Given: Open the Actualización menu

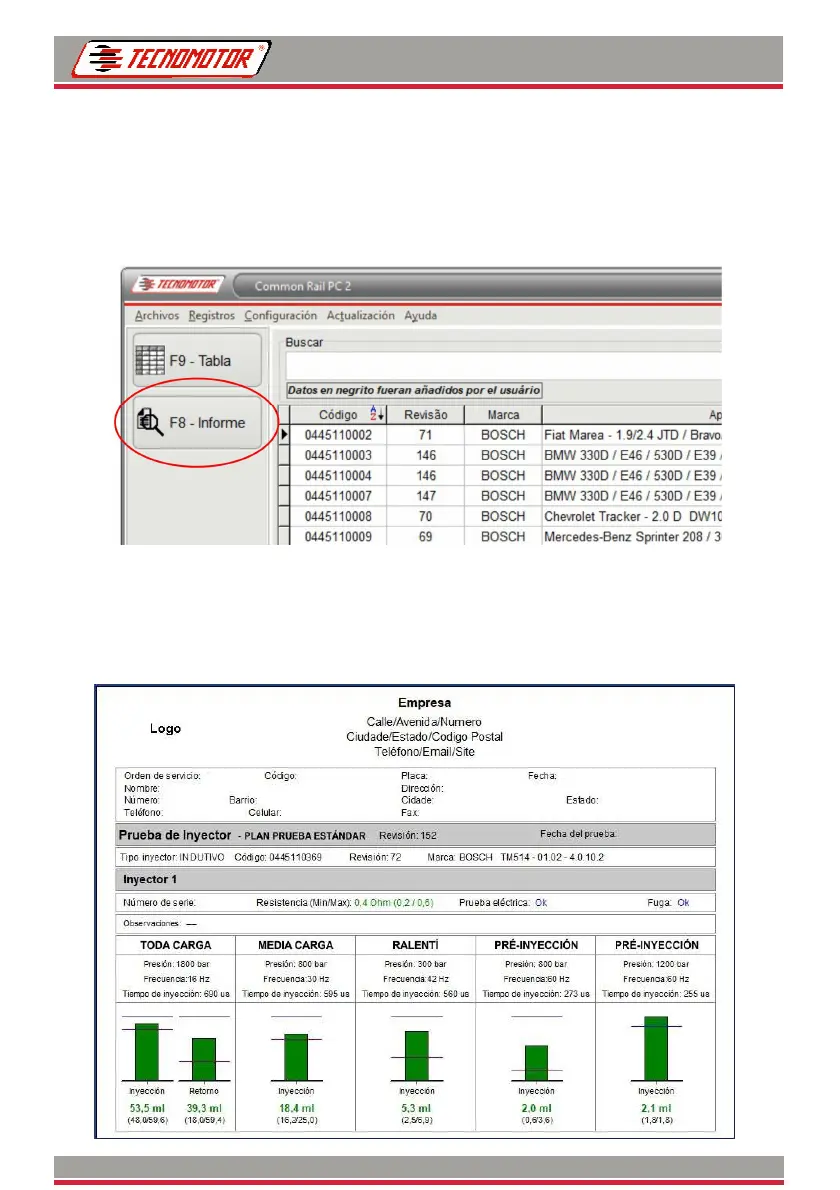Looking at the screenshot, I should pos(360,316).
